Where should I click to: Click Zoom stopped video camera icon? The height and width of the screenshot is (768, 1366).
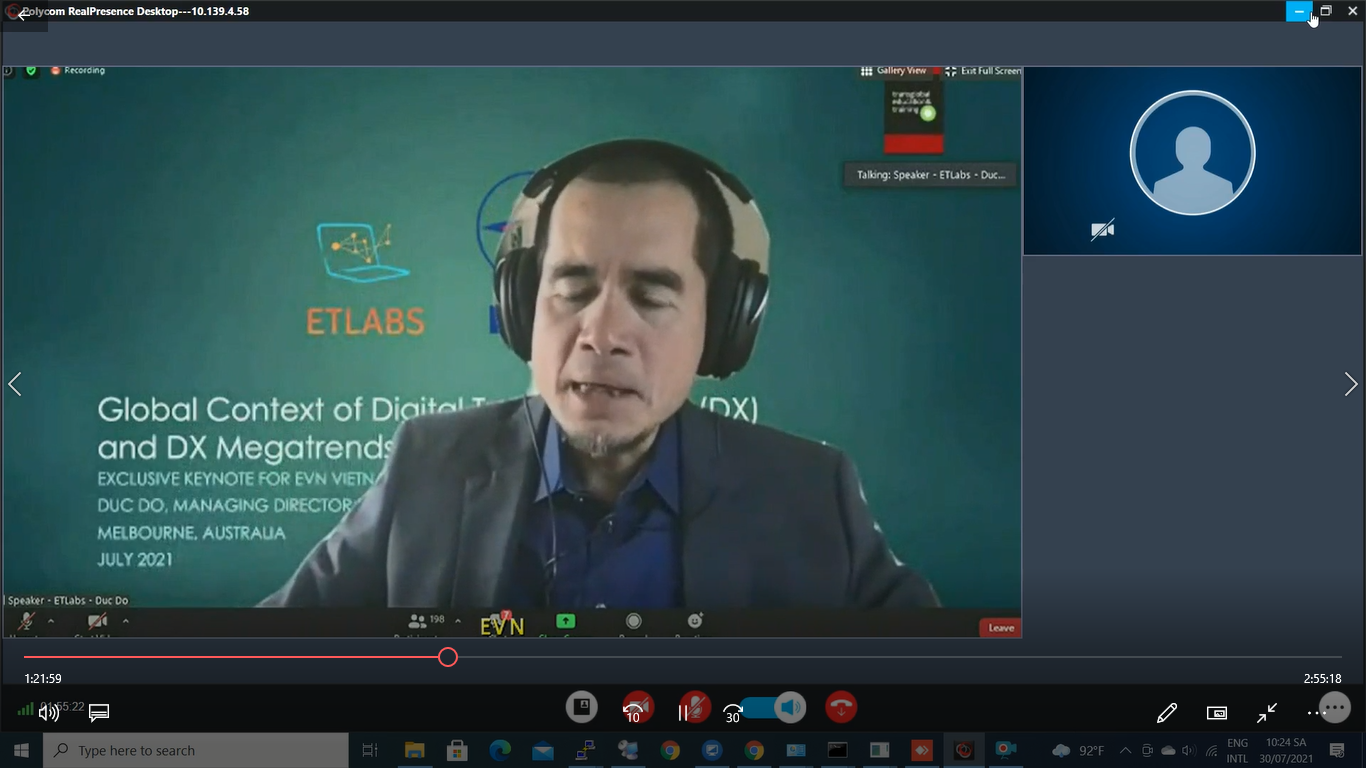[x=97, y=621]
